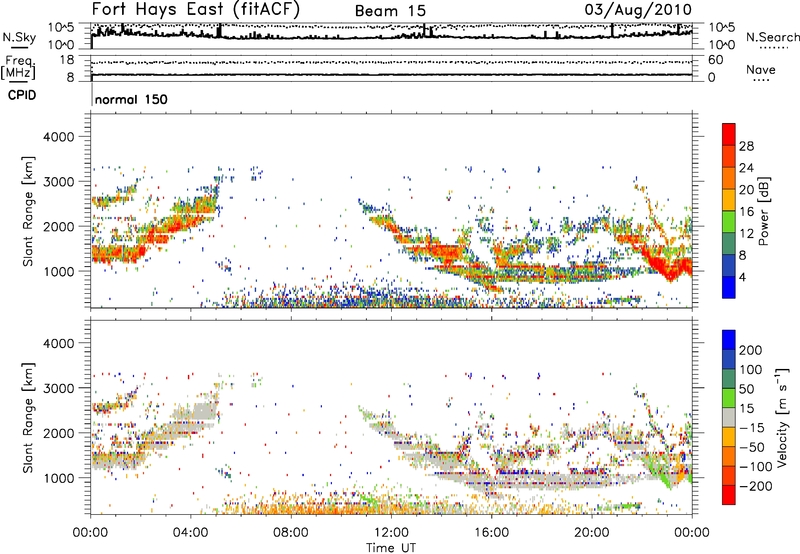Click the '-15' velocity scale value
800x554 pixels.
(x=752, y=428)
